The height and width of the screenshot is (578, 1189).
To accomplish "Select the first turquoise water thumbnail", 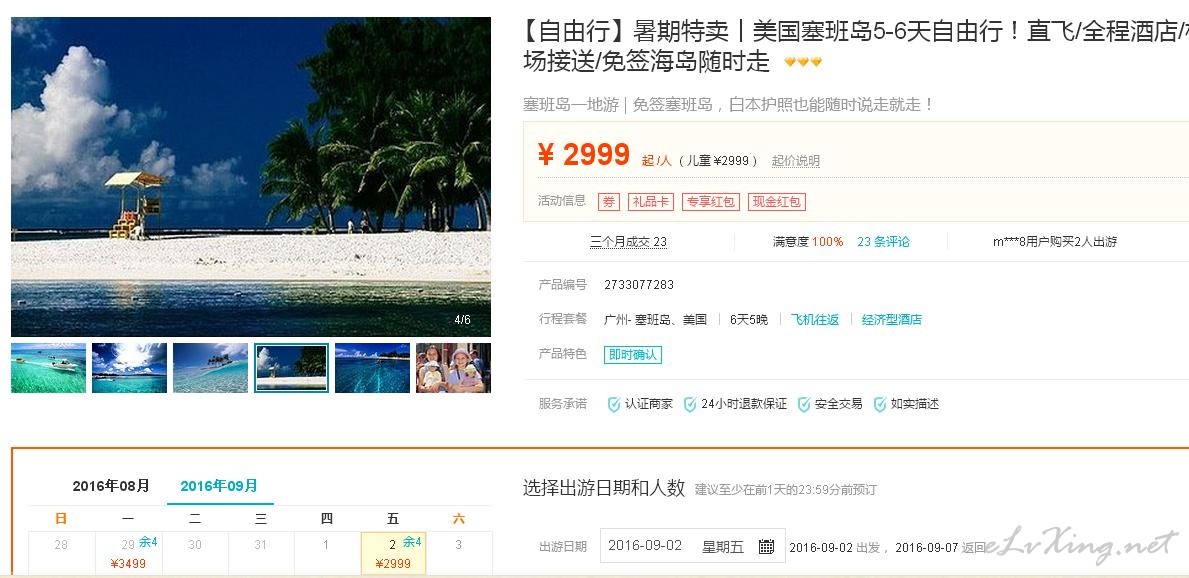I will (49, 368).
